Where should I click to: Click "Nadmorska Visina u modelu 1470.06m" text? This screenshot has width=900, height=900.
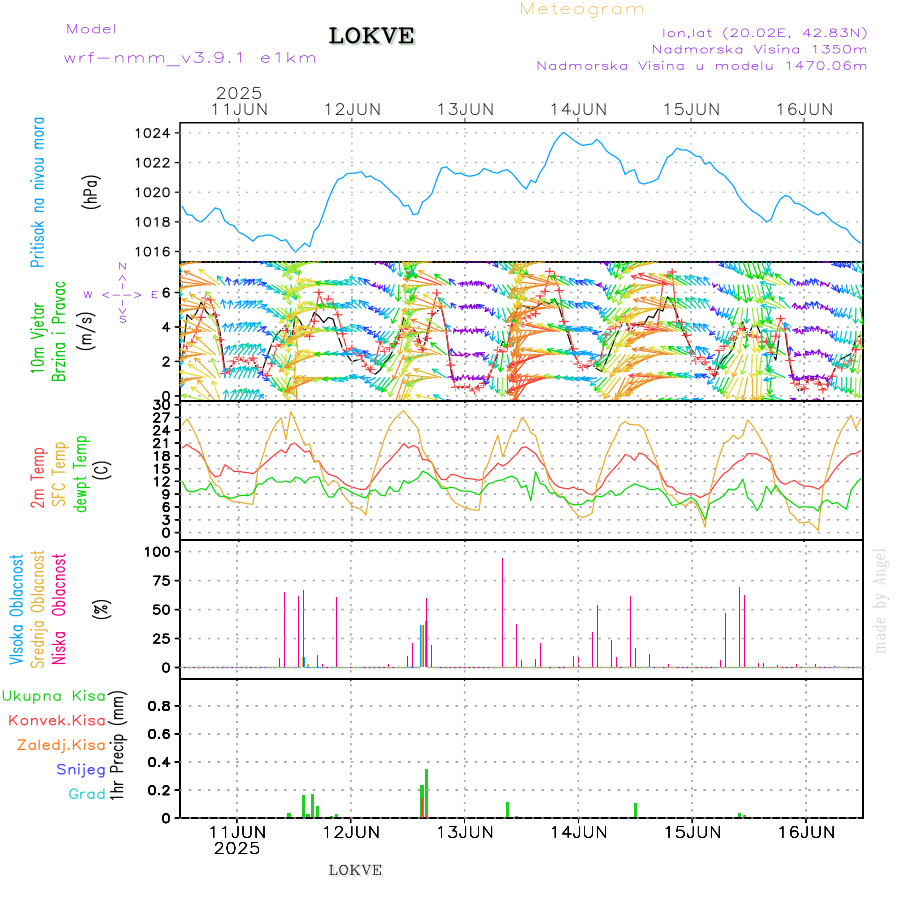[701, 66]
